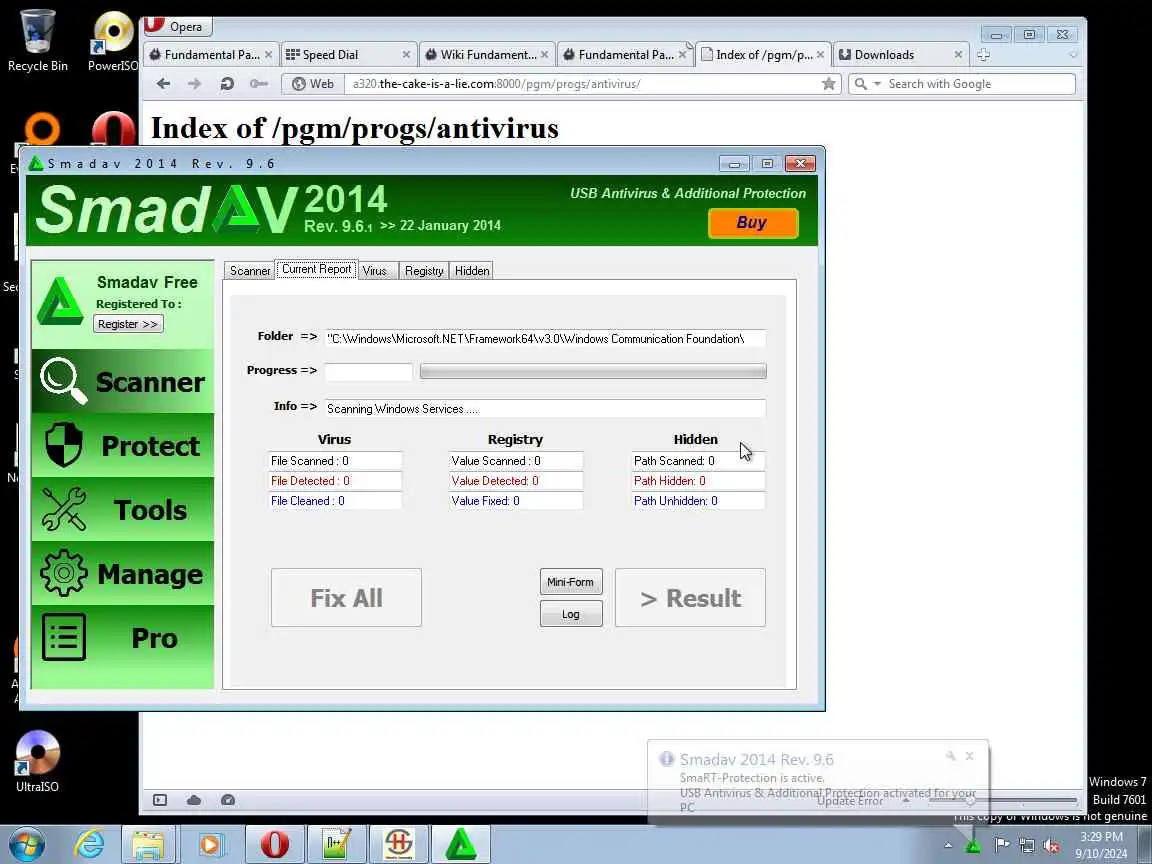Click the Opera panel toggle icon at bottom-left
The image size is (1152, 864).
(160, 800)
